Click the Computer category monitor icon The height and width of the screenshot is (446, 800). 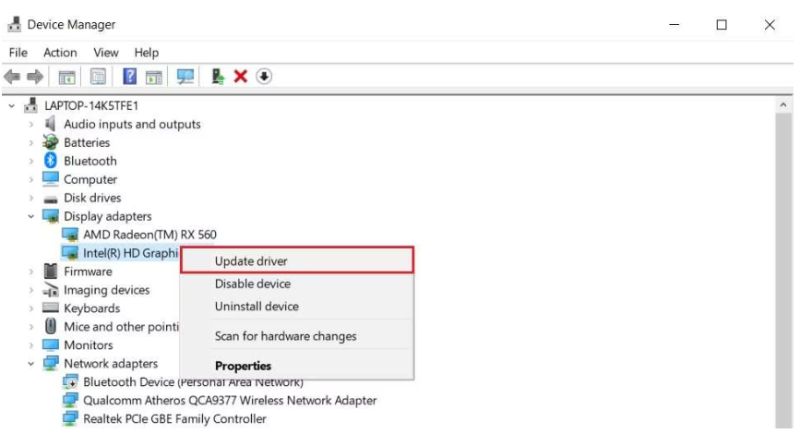pos(51,179)
